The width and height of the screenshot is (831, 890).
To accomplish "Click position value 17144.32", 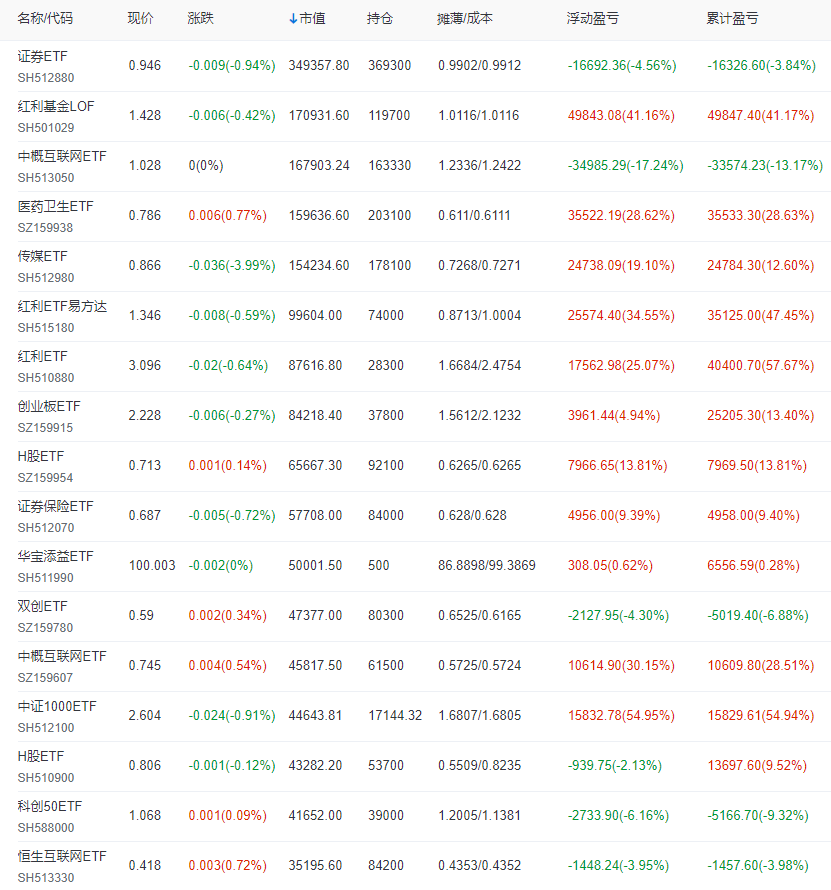I will point(395,715).
